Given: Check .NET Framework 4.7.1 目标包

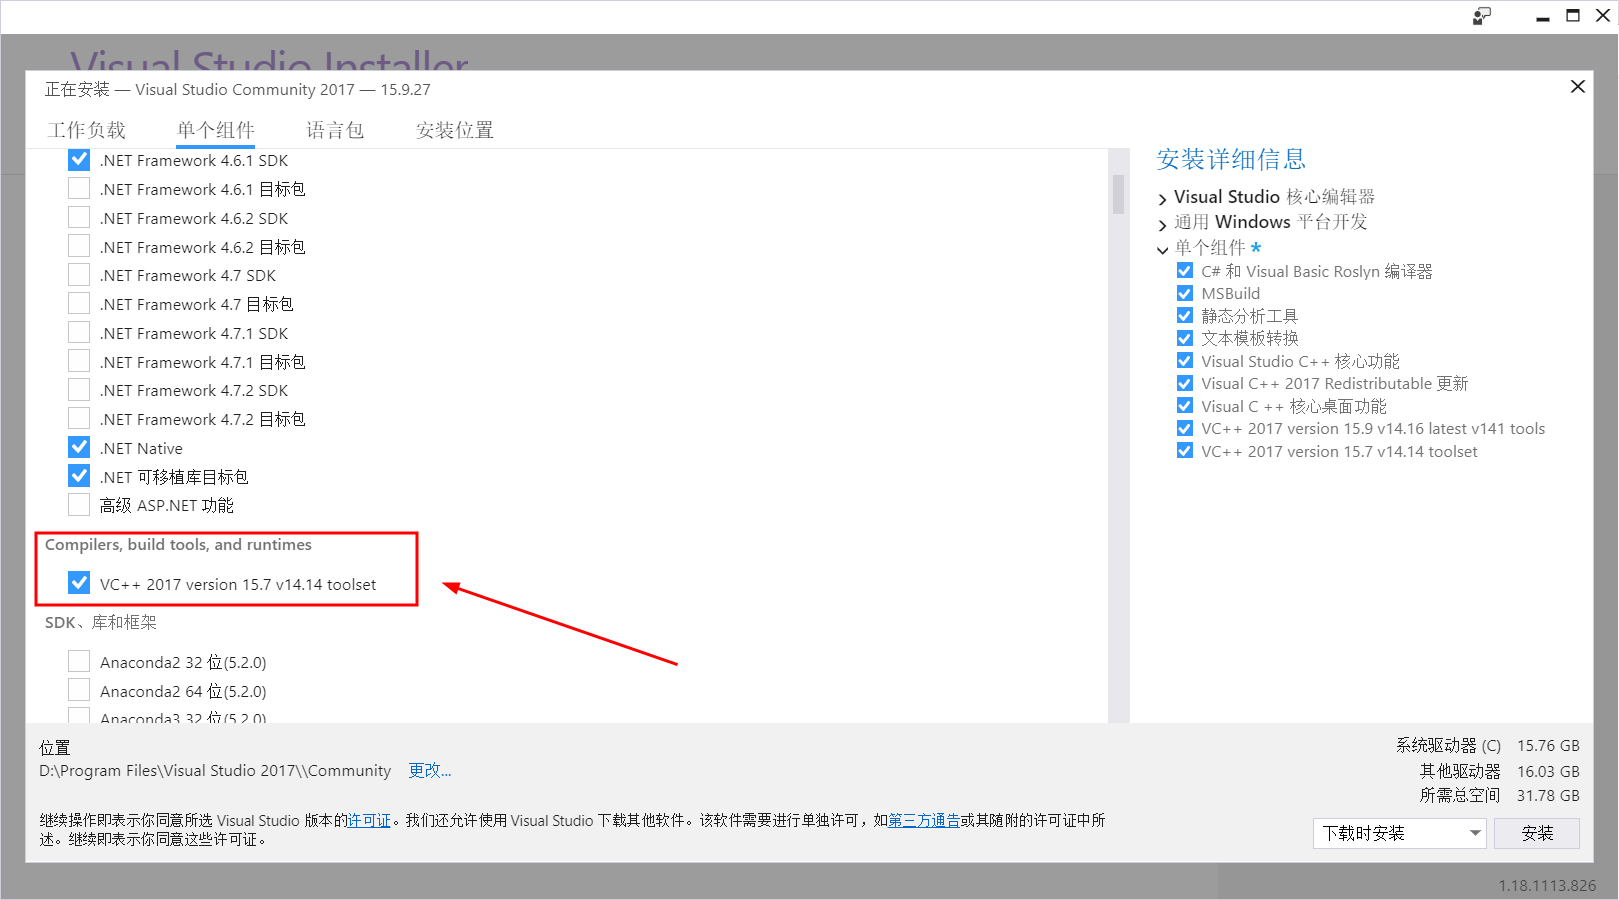Looking at the screenshot, I should (79, 362).
